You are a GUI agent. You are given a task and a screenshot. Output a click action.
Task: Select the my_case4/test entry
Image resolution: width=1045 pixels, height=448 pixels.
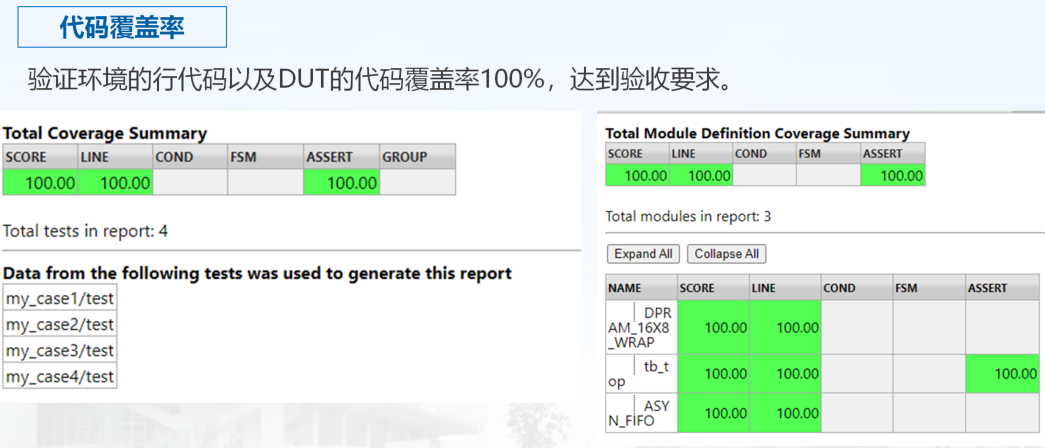59,376
